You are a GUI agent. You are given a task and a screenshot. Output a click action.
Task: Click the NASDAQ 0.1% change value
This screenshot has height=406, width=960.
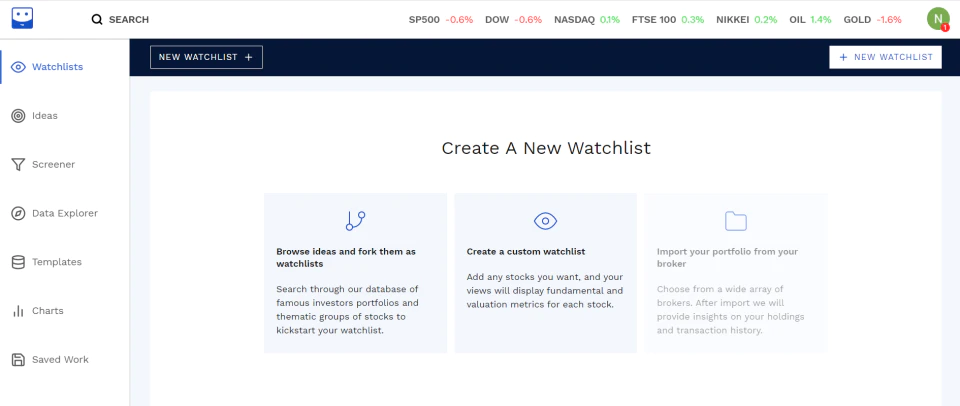pos(610,20)
